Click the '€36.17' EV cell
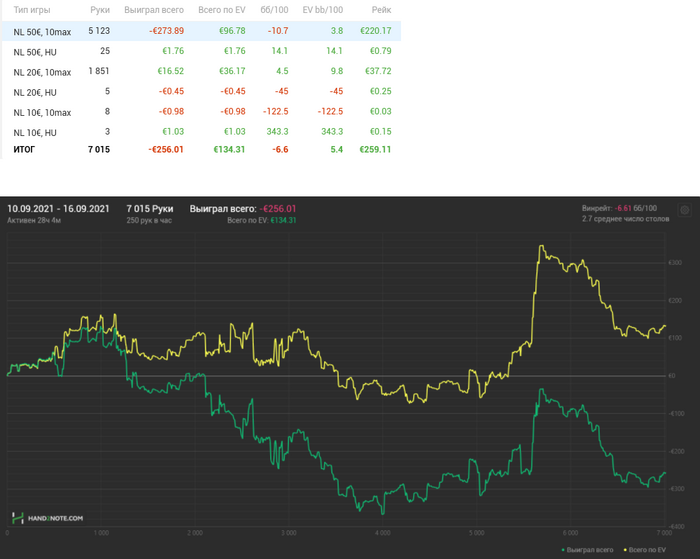Image resolution: width=700 pixels, height=559 pixels. pos(232,71)
